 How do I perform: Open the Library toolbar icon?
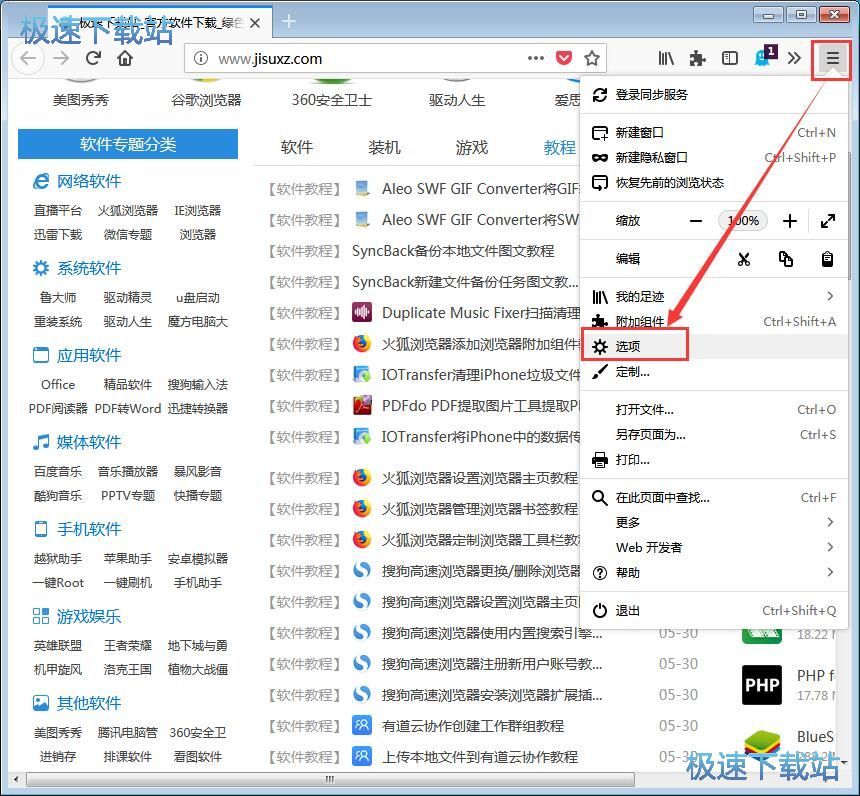coord(666,58)
